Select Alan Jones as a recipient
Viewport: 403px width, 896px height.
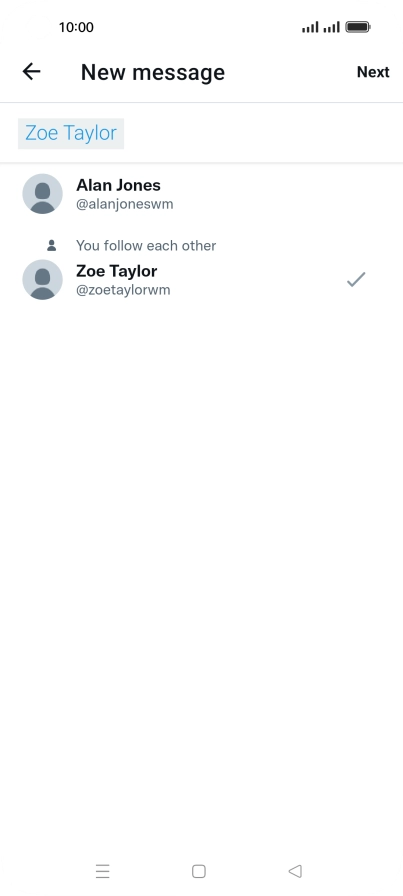tap(201, 194)
